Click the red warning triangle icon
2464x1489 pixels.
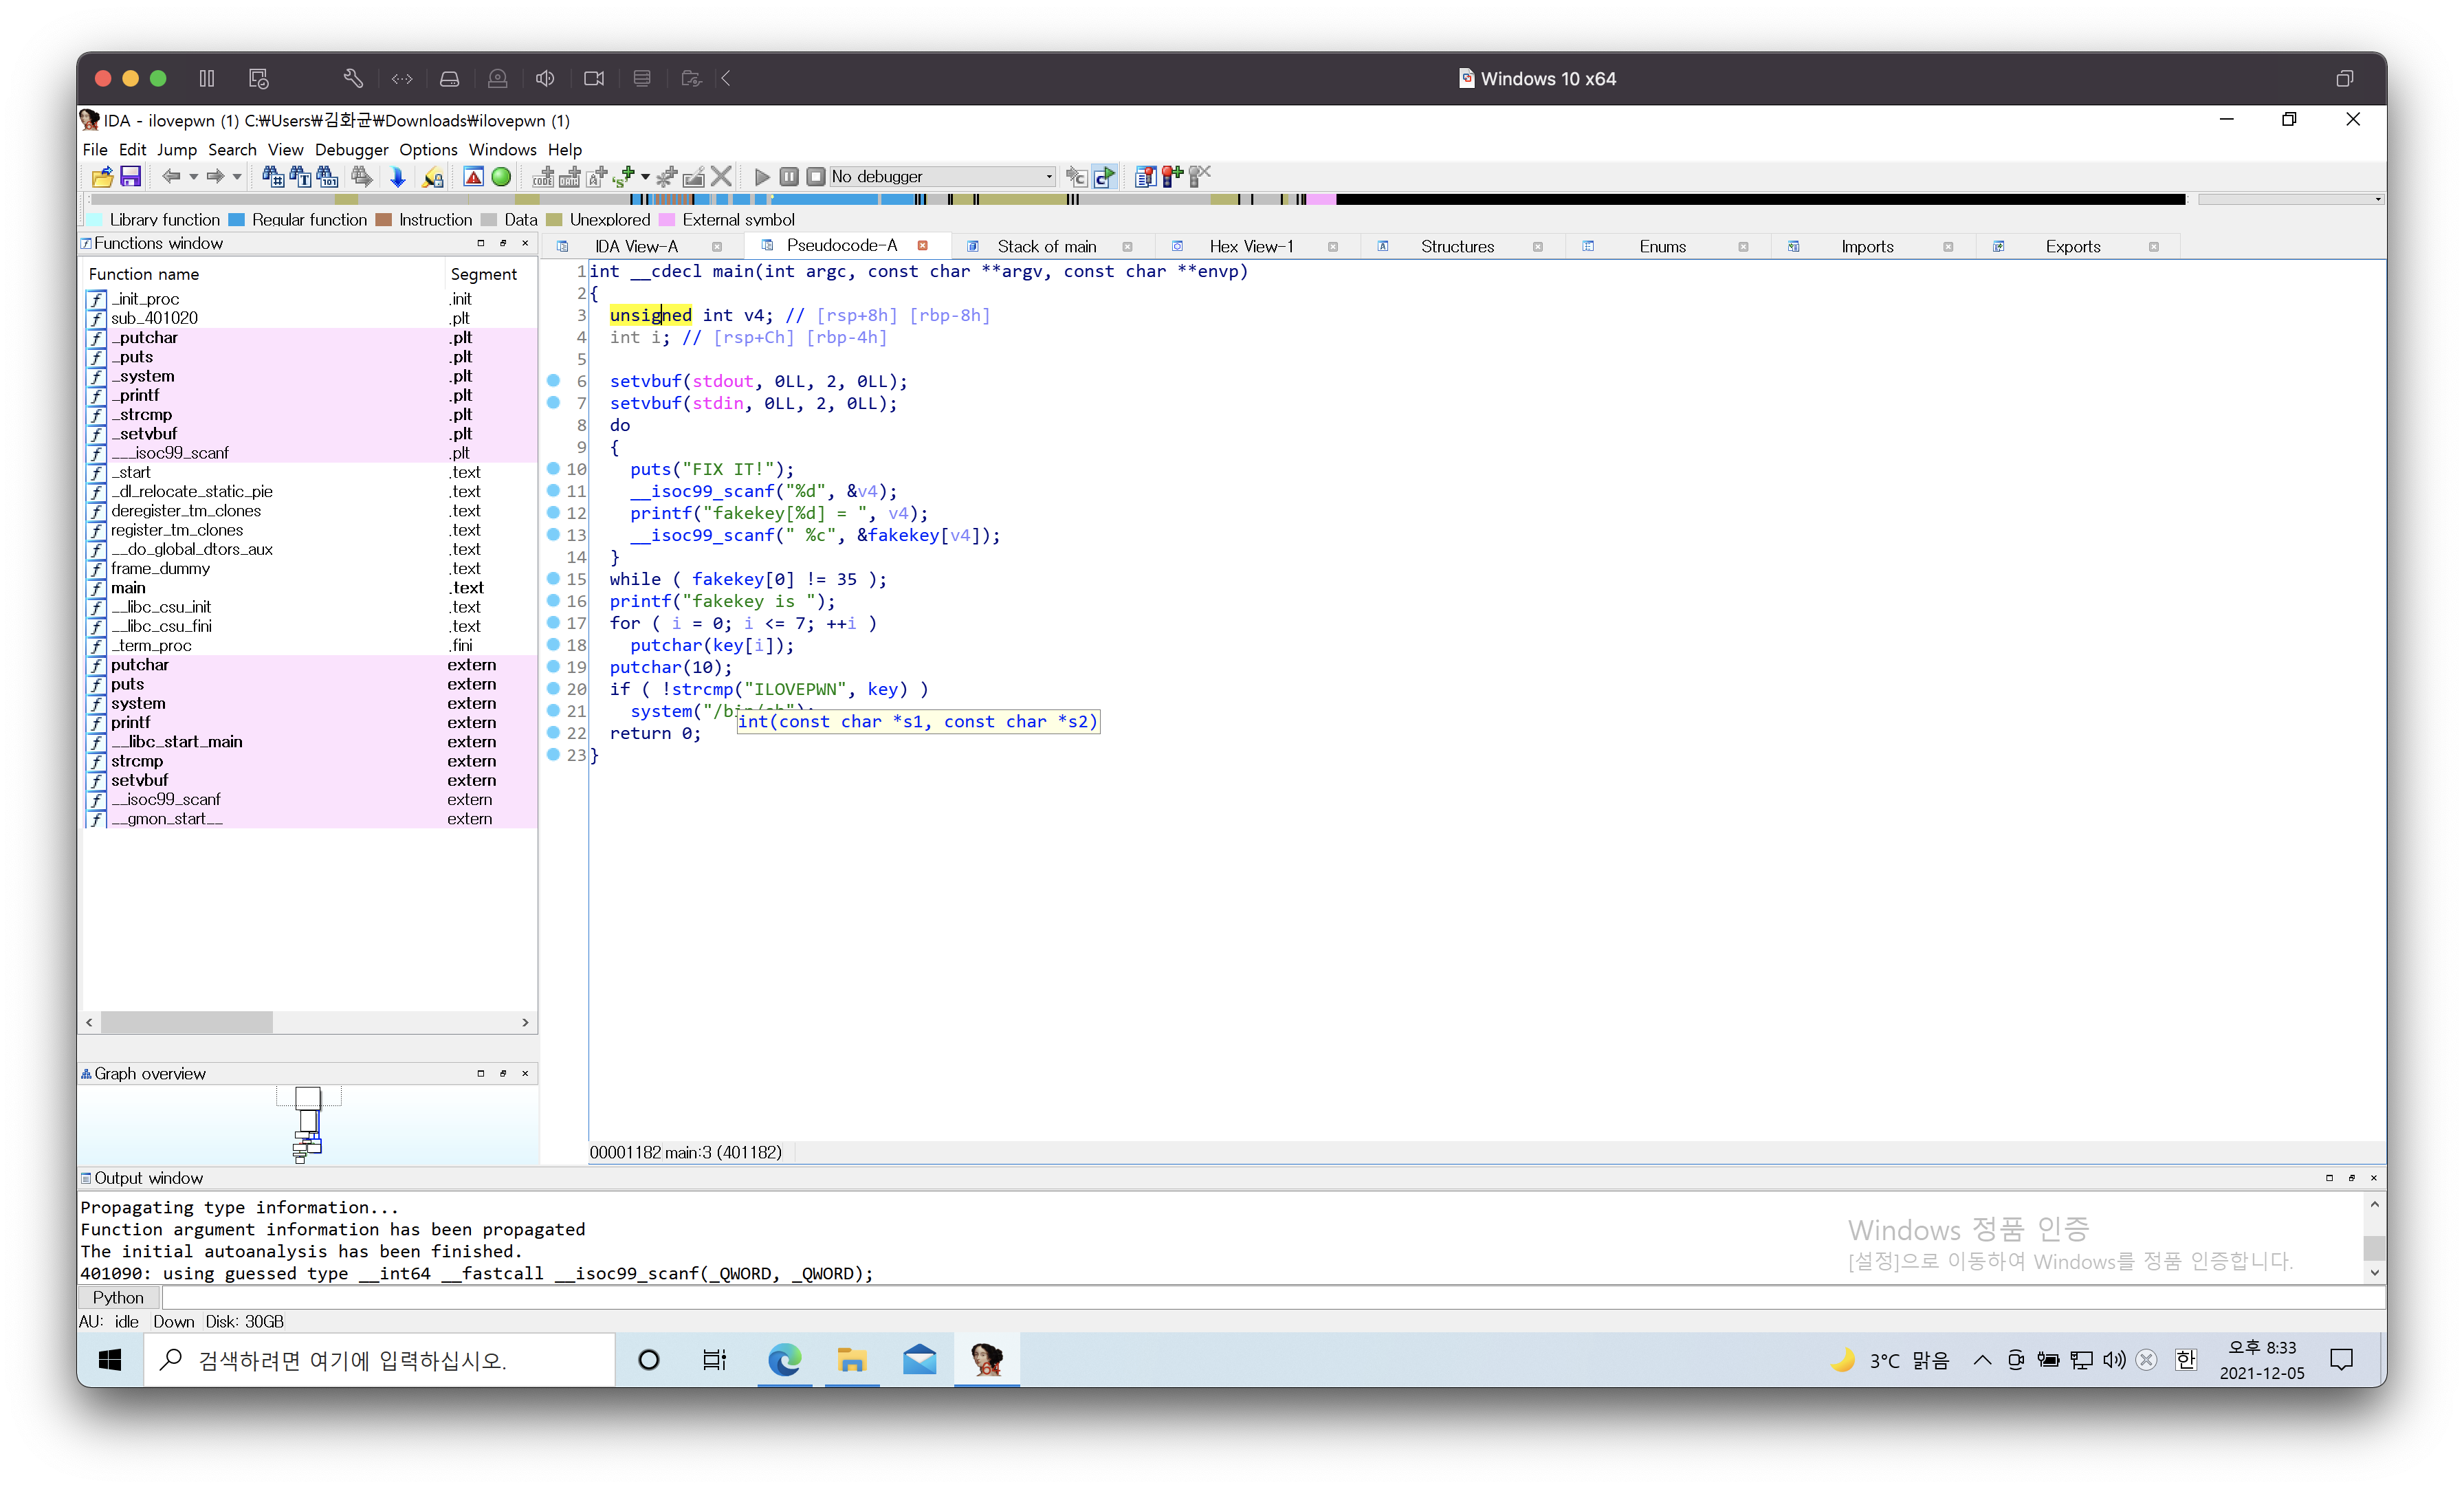point(474,177)
